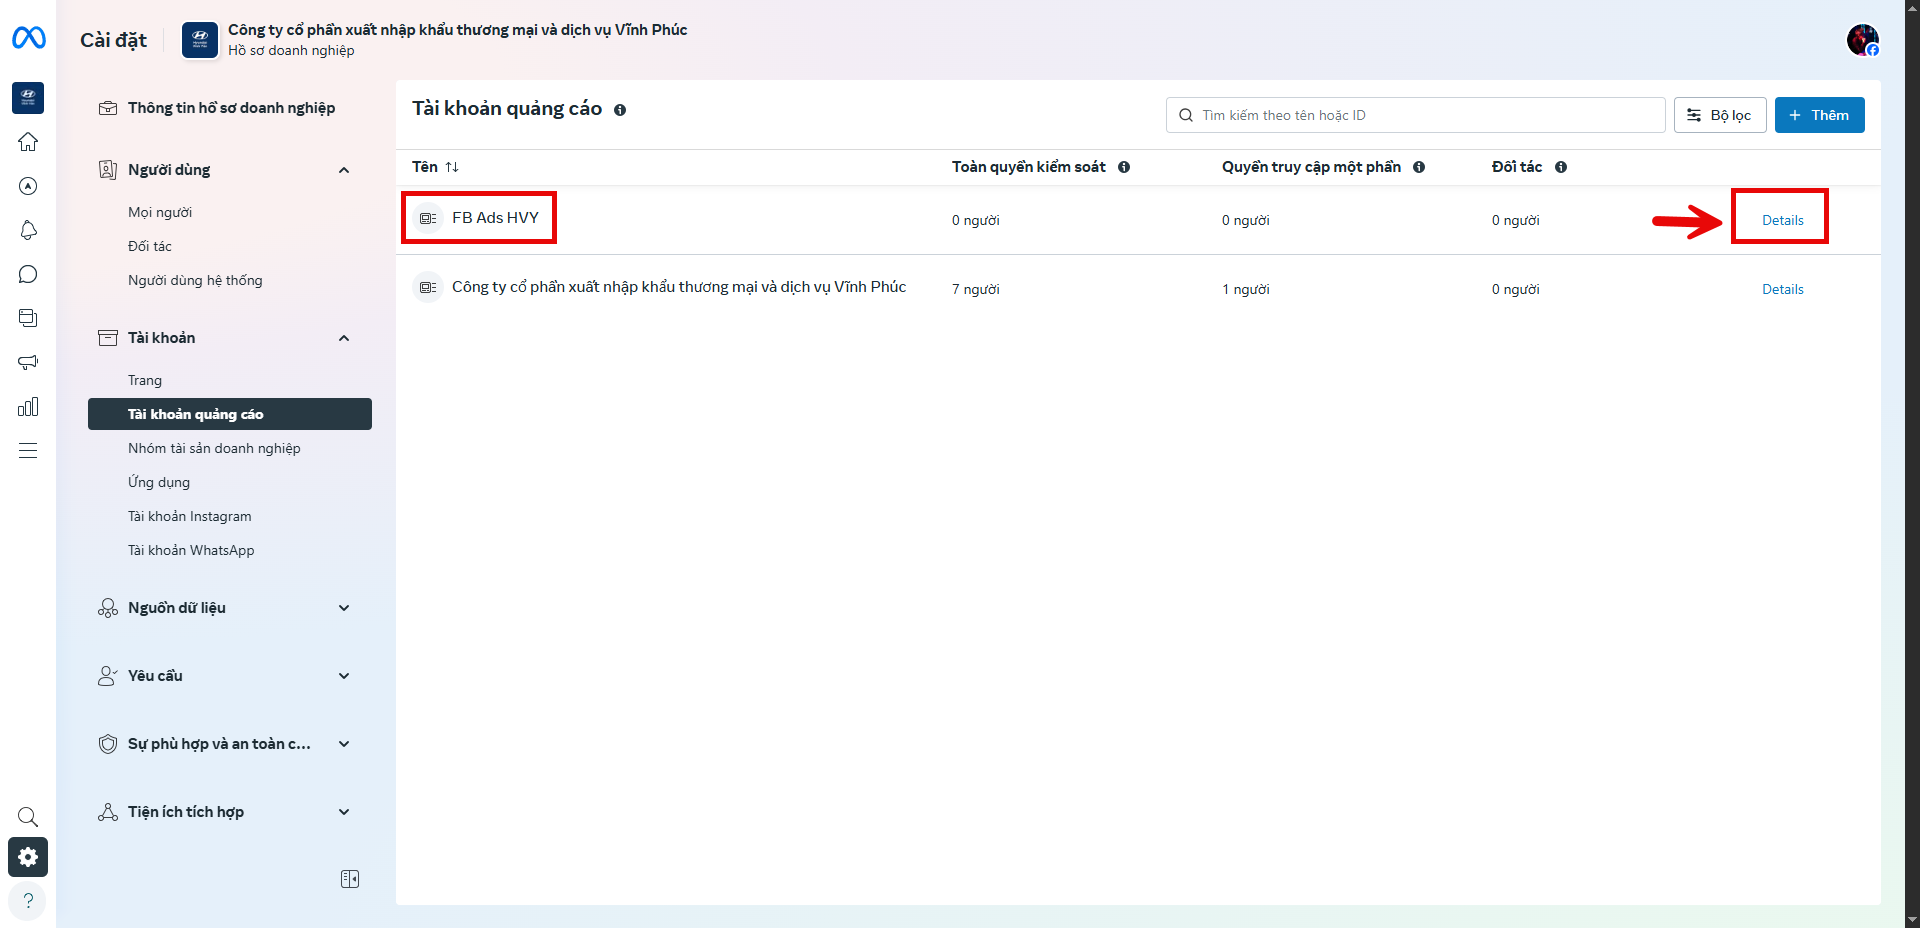This screenshot has height=928, width=1920.
Task: Open the profile avatar at top right
Action: tap(1862, 40)
